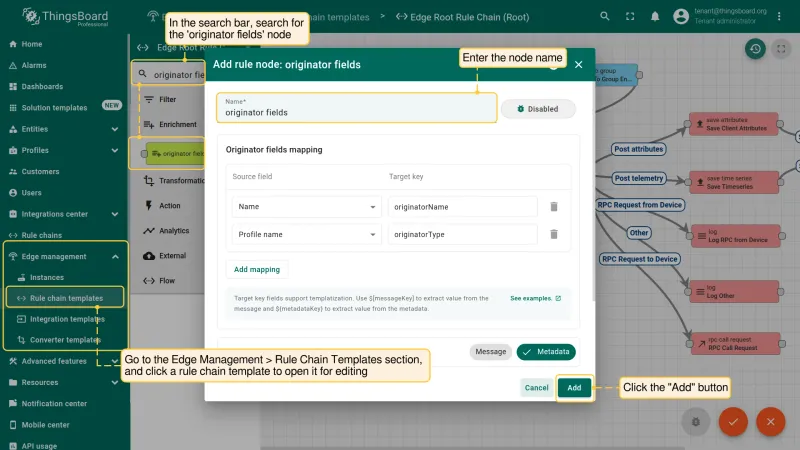Open the Profile name source field dropdown

coord(307,234)
